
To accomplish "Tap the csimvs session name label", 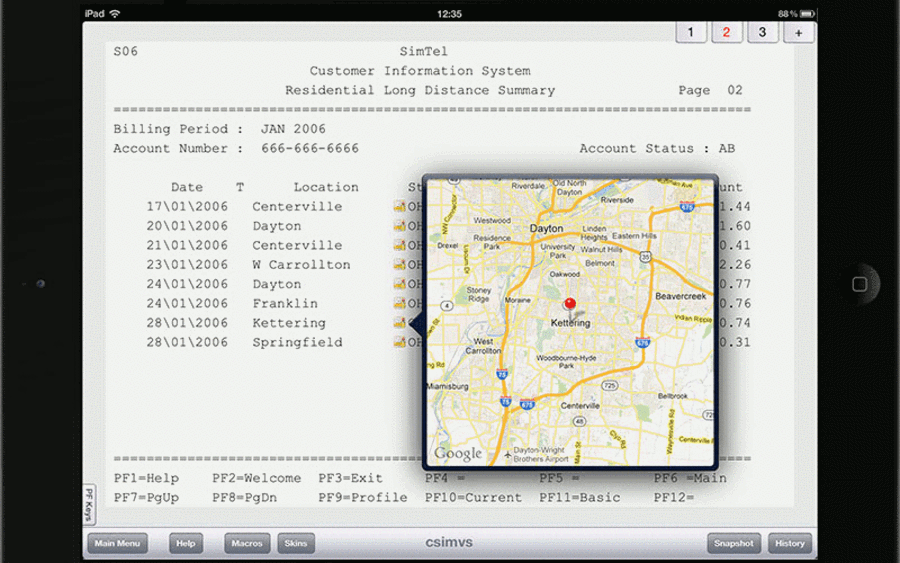I will point(449,542).
